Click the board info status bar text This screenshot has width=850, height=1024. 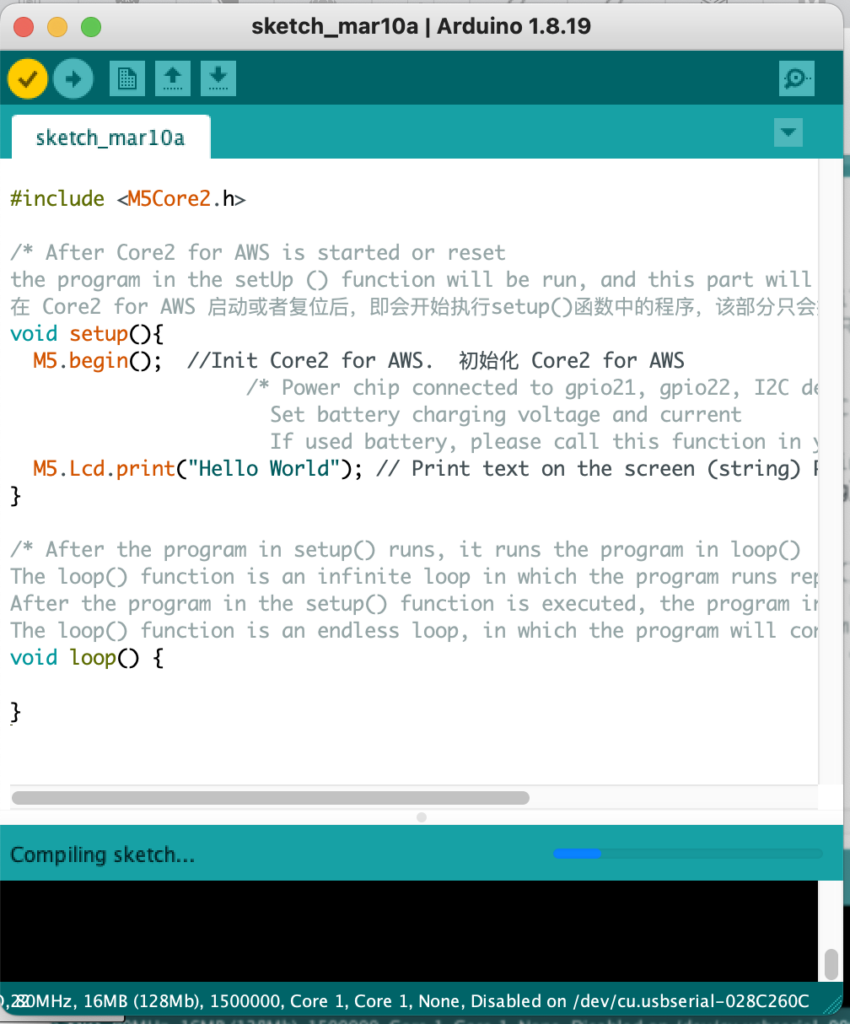(405, 1002)
